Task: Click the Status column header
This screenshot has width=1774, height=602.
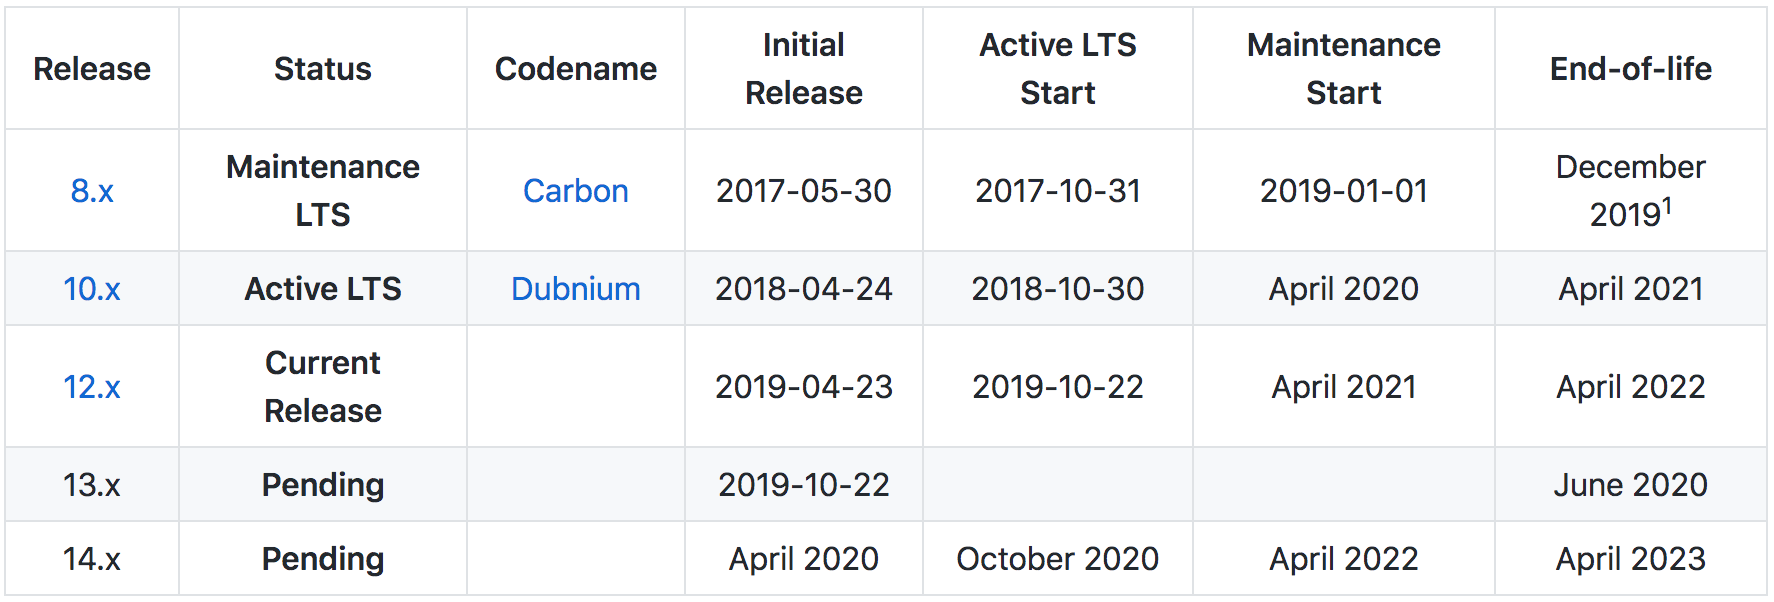Action: 323,69
